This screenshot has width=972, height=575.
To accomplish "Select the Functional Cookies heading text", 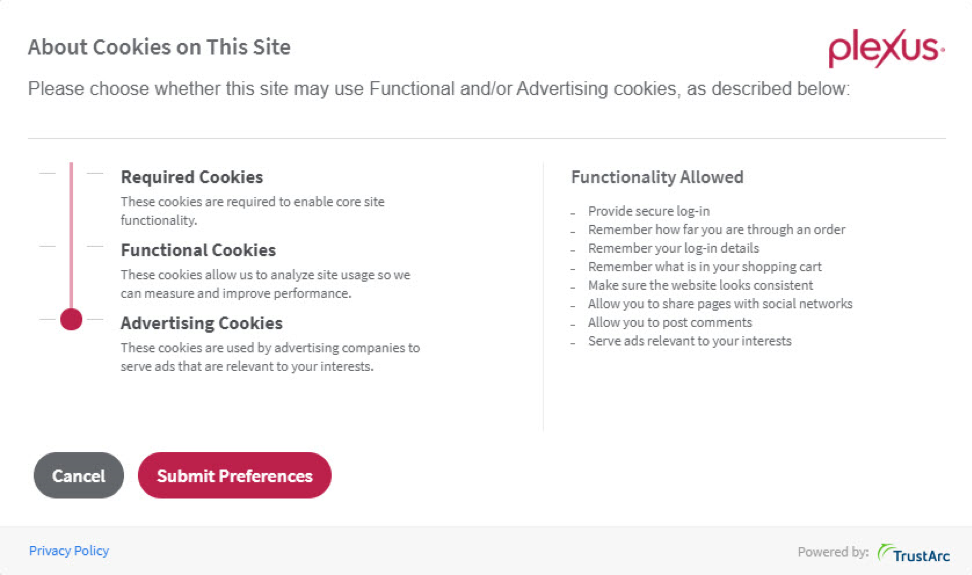I will (x=198, y=250).
